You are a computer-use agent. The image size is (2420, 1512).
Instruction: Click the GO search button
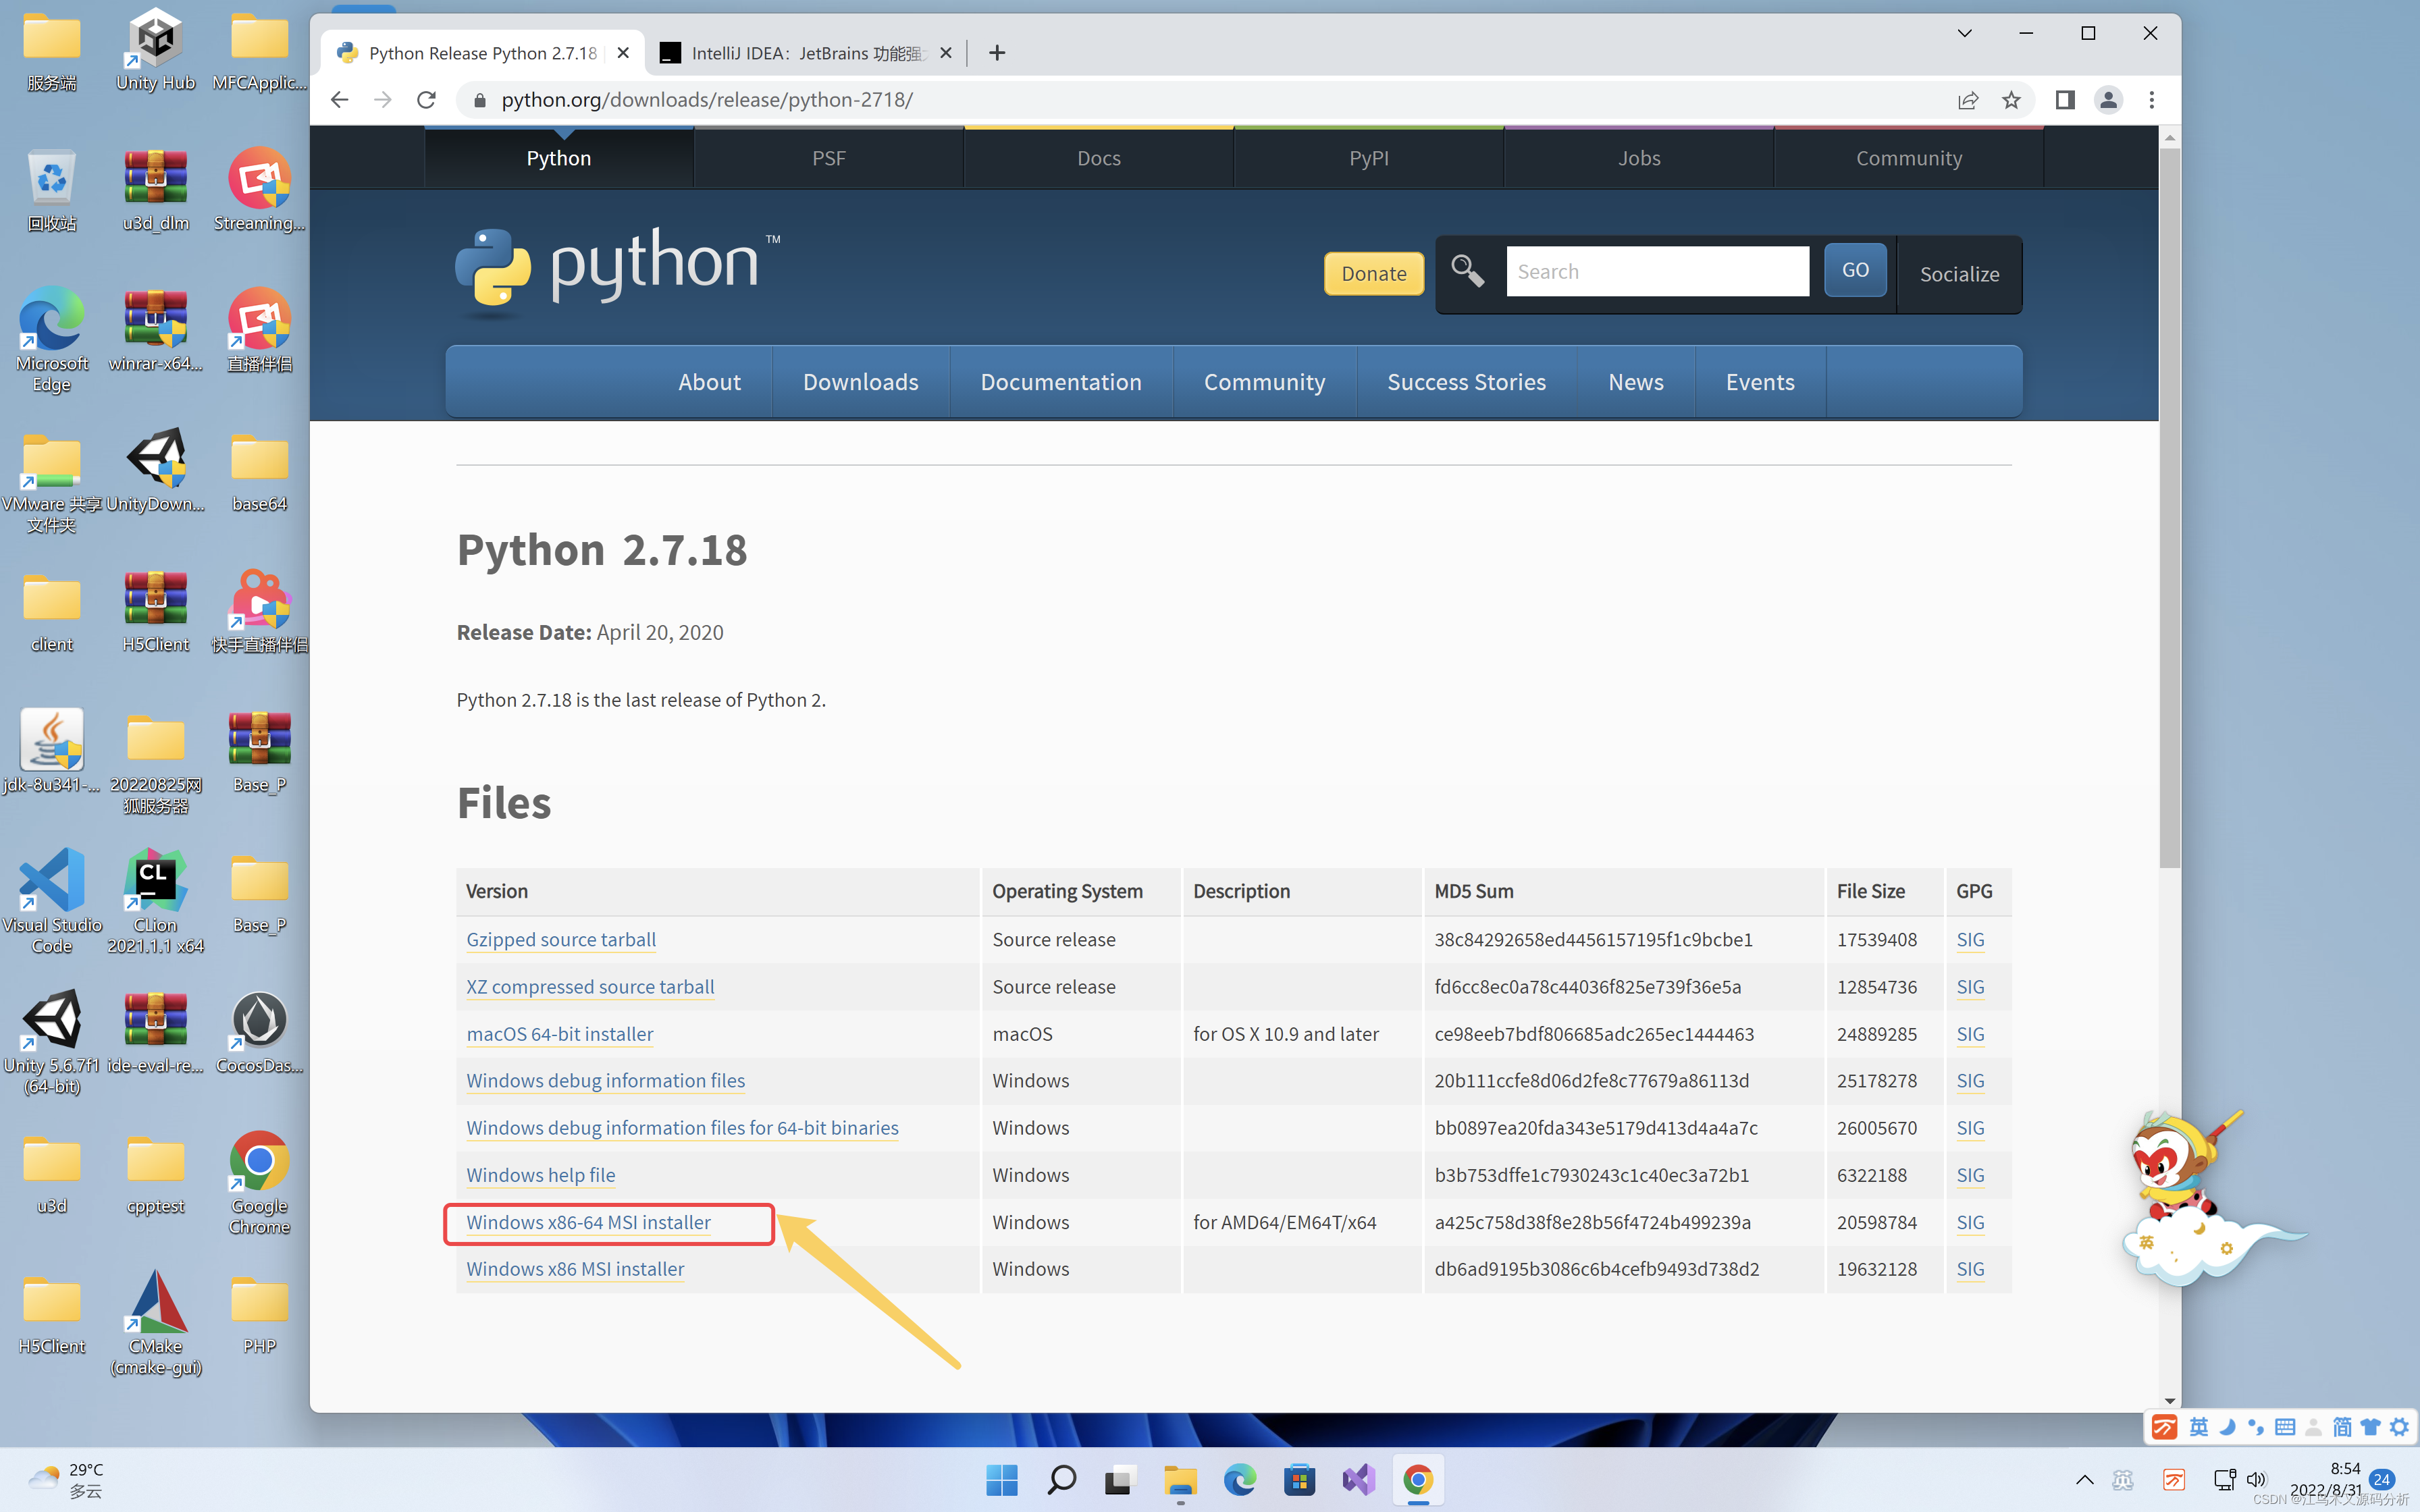click(1855, 270)
